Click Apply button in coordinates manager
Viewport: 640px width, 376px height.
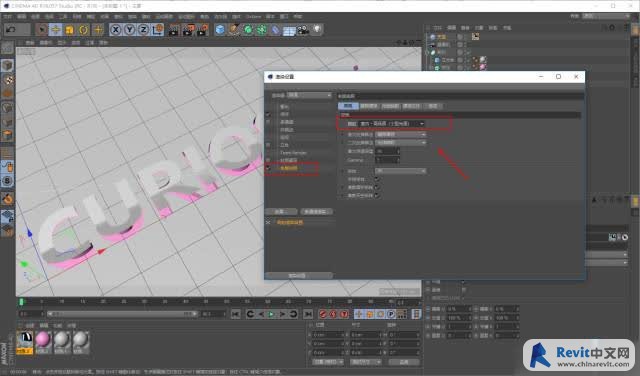(x=404, y=362)
